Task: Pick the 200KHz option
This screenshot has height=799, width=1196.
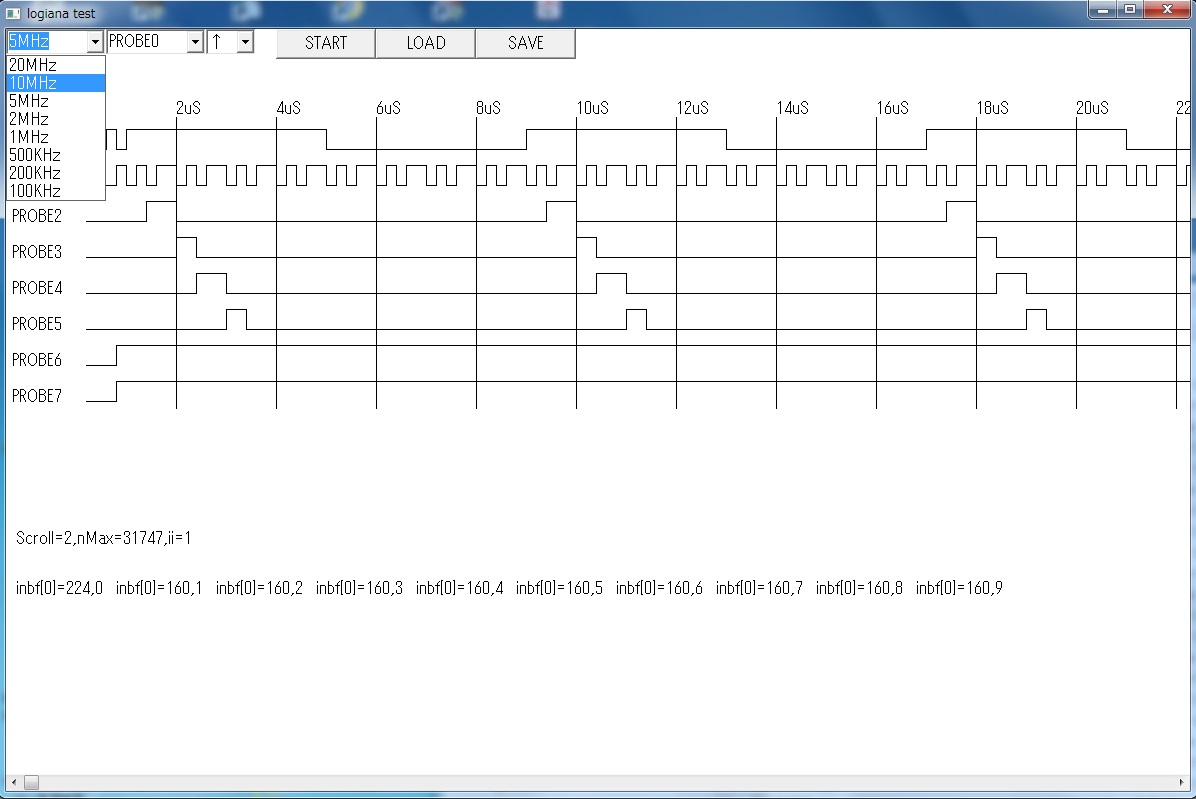Action: (56, 173)
